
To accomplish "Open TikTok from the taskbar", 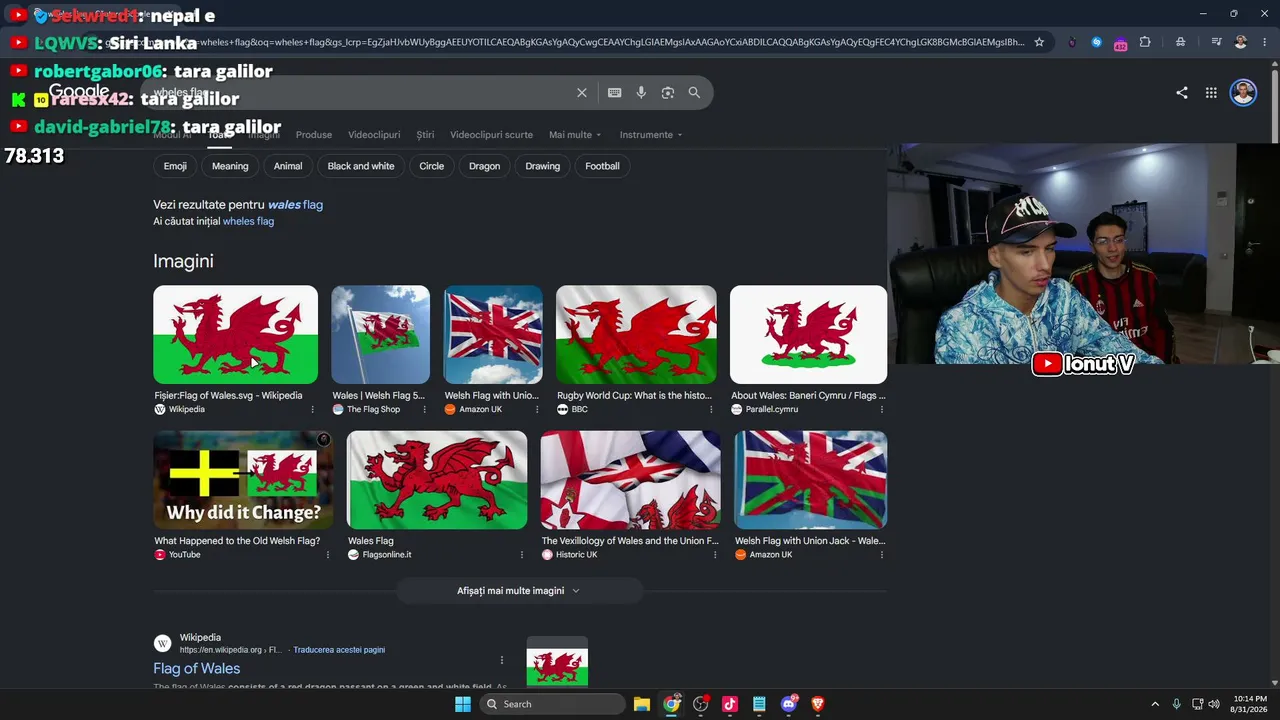I will point(730,704).
